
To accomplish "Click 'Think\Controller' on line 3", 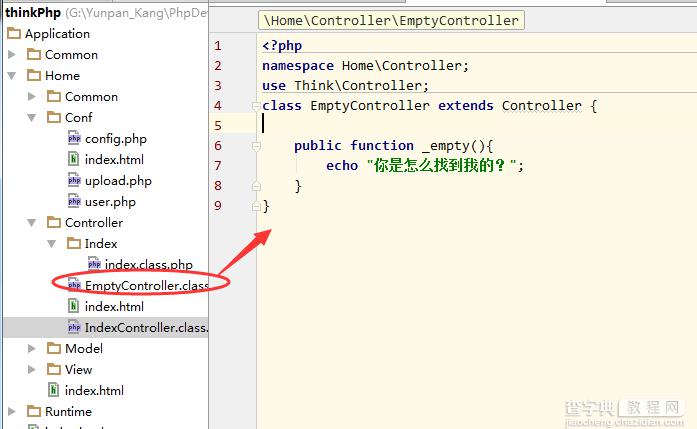I will pyautogui.click(x=358, y=85).
